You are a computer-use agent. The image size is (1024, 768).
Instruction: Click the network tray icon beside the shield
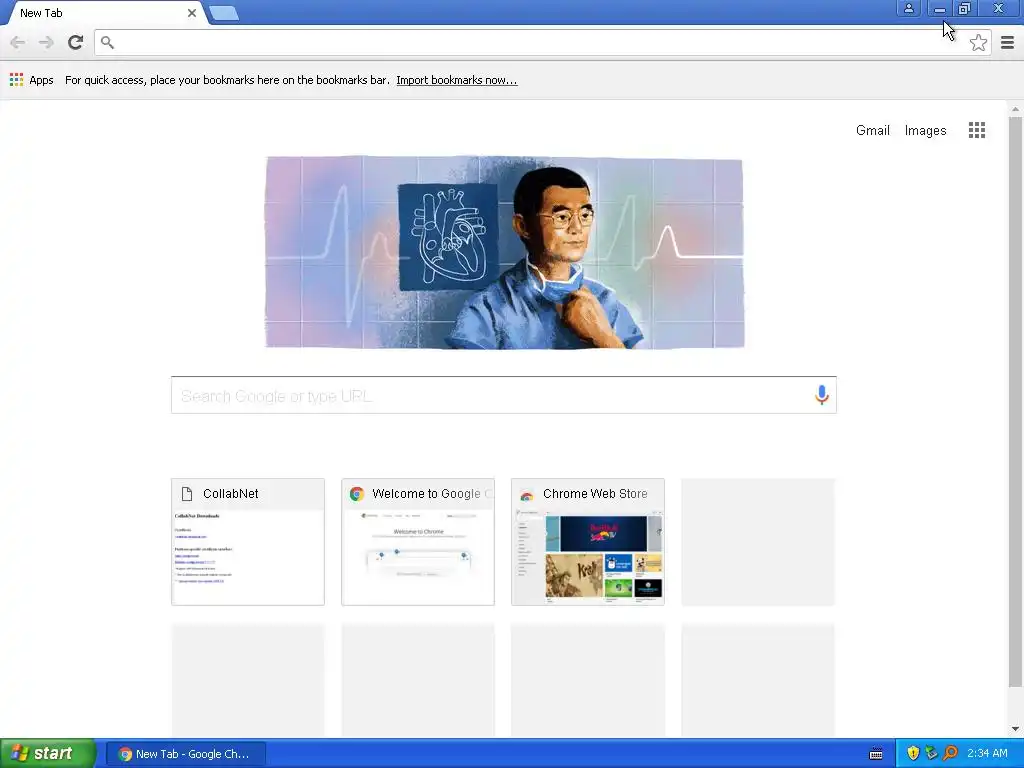coord(931,753)
